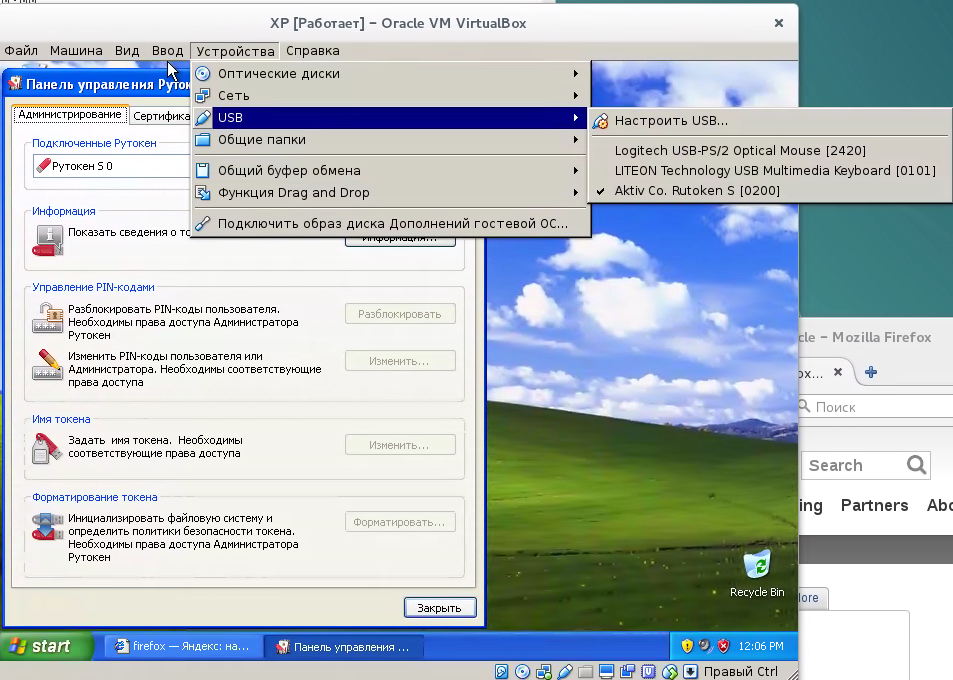The height and width of the screenshot is (680, 953).
Task: Switch to the Администрирование tab
Action: point(70,115)
